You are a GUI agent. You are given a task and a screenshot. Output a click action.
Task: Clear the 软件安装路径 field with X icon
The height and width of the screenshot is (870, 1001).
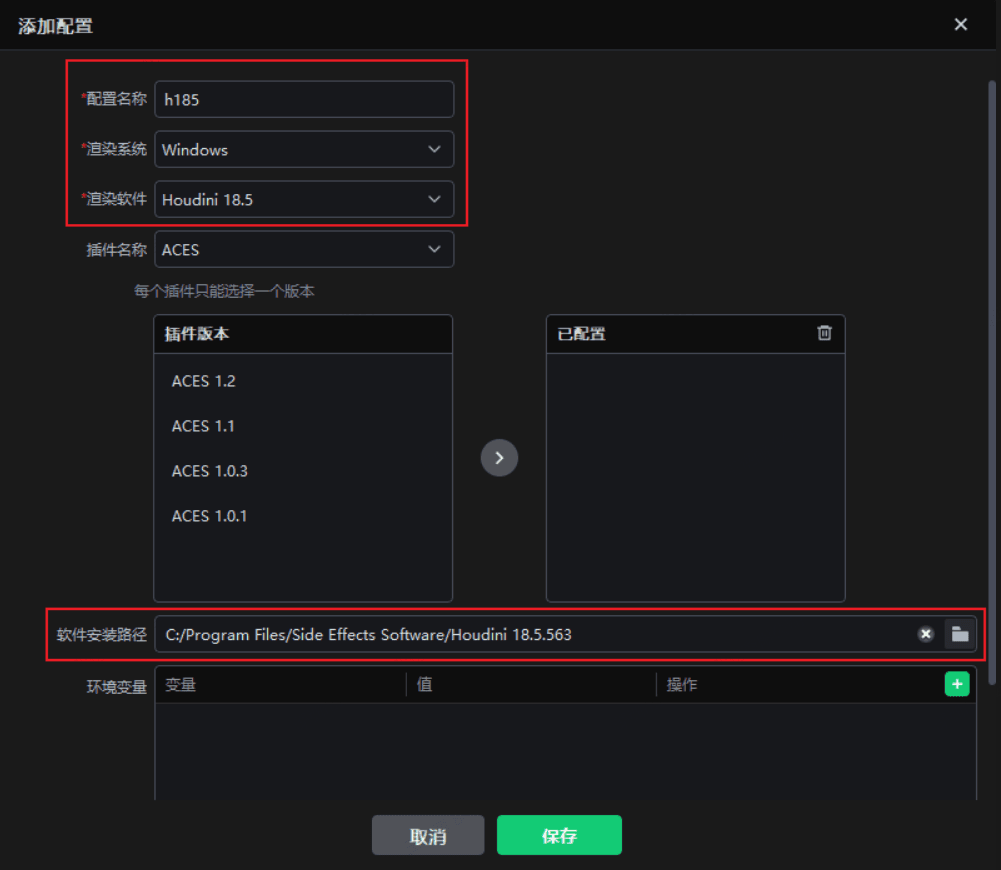(926, 634)
